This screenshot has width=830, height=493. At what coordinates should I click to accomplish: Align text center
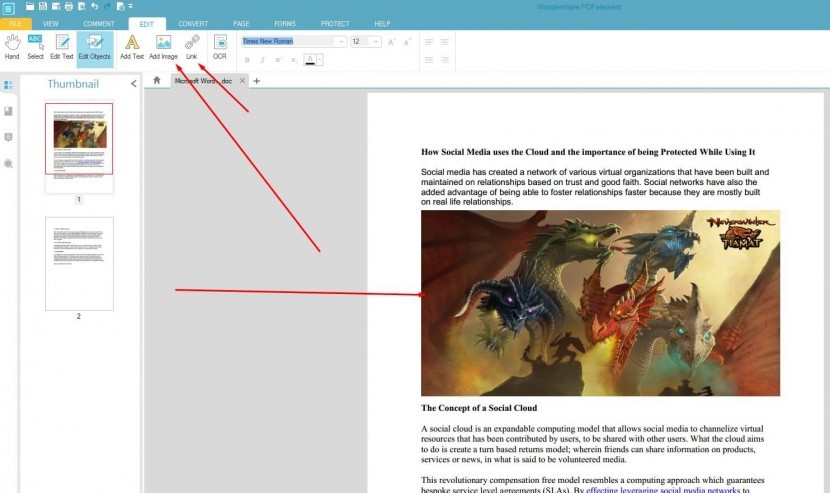point(445,42)
